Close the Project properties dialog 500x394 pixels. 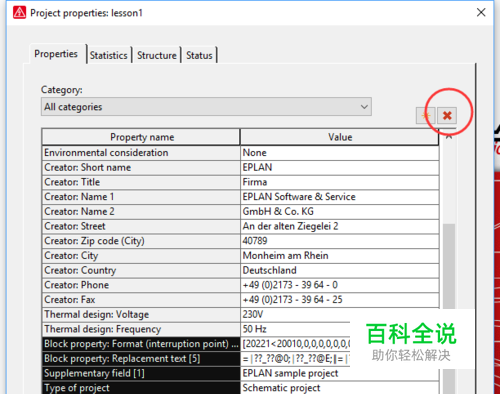[481, 13]
